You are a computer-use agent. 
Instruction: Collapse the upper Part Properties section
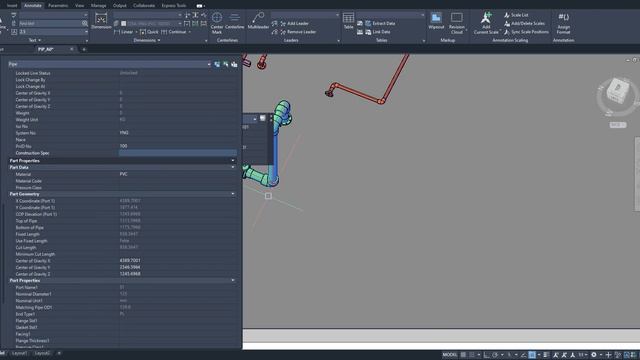(233, 161)
